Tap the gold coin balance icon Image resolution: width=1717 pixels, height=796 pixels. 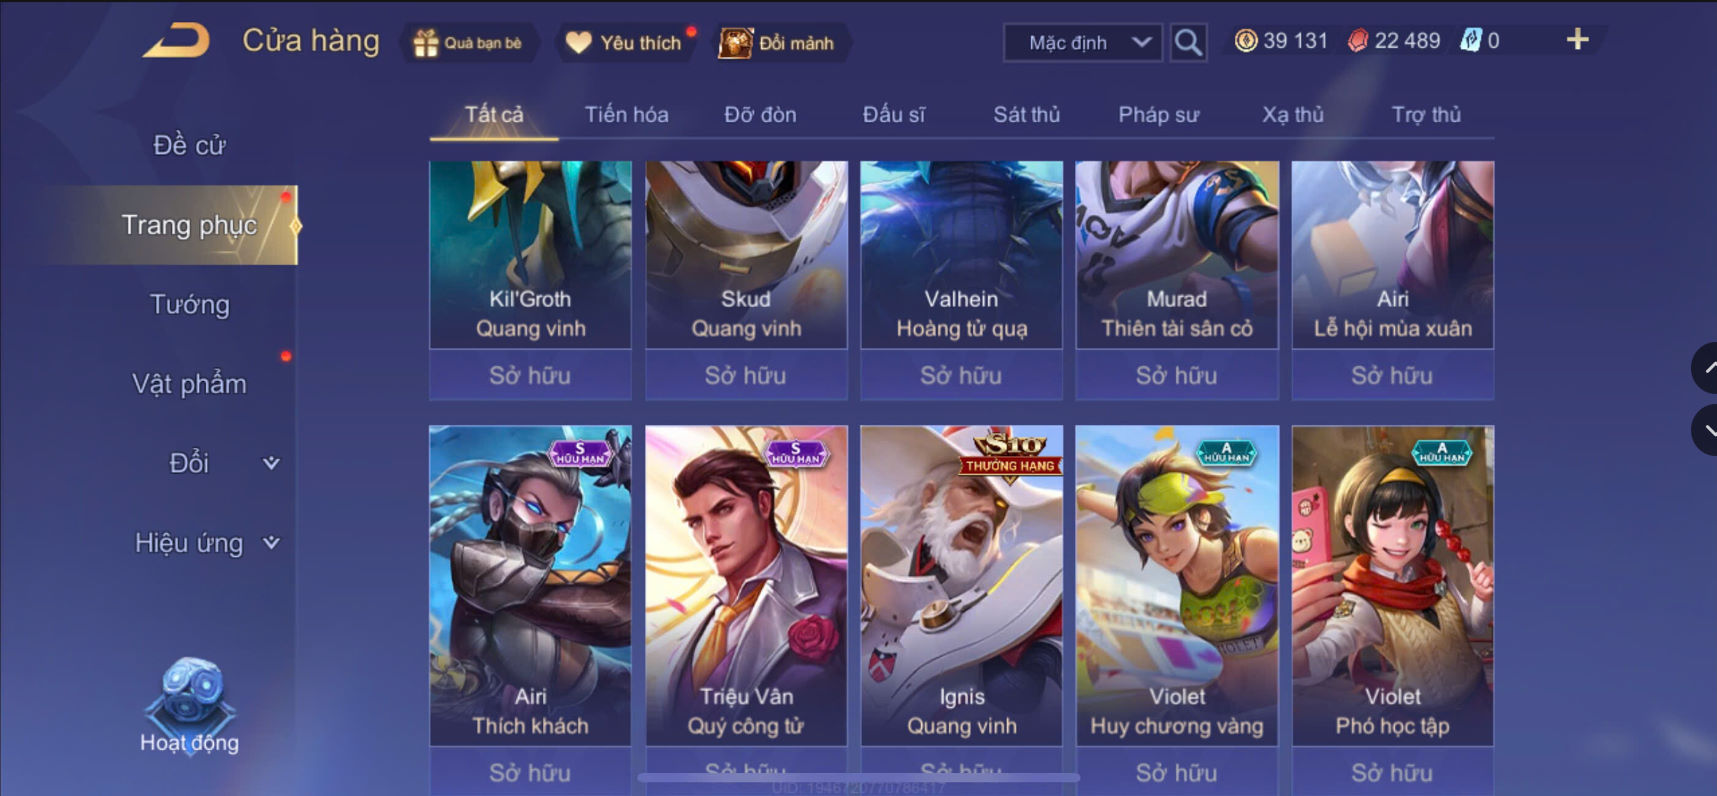point(1246,41)
